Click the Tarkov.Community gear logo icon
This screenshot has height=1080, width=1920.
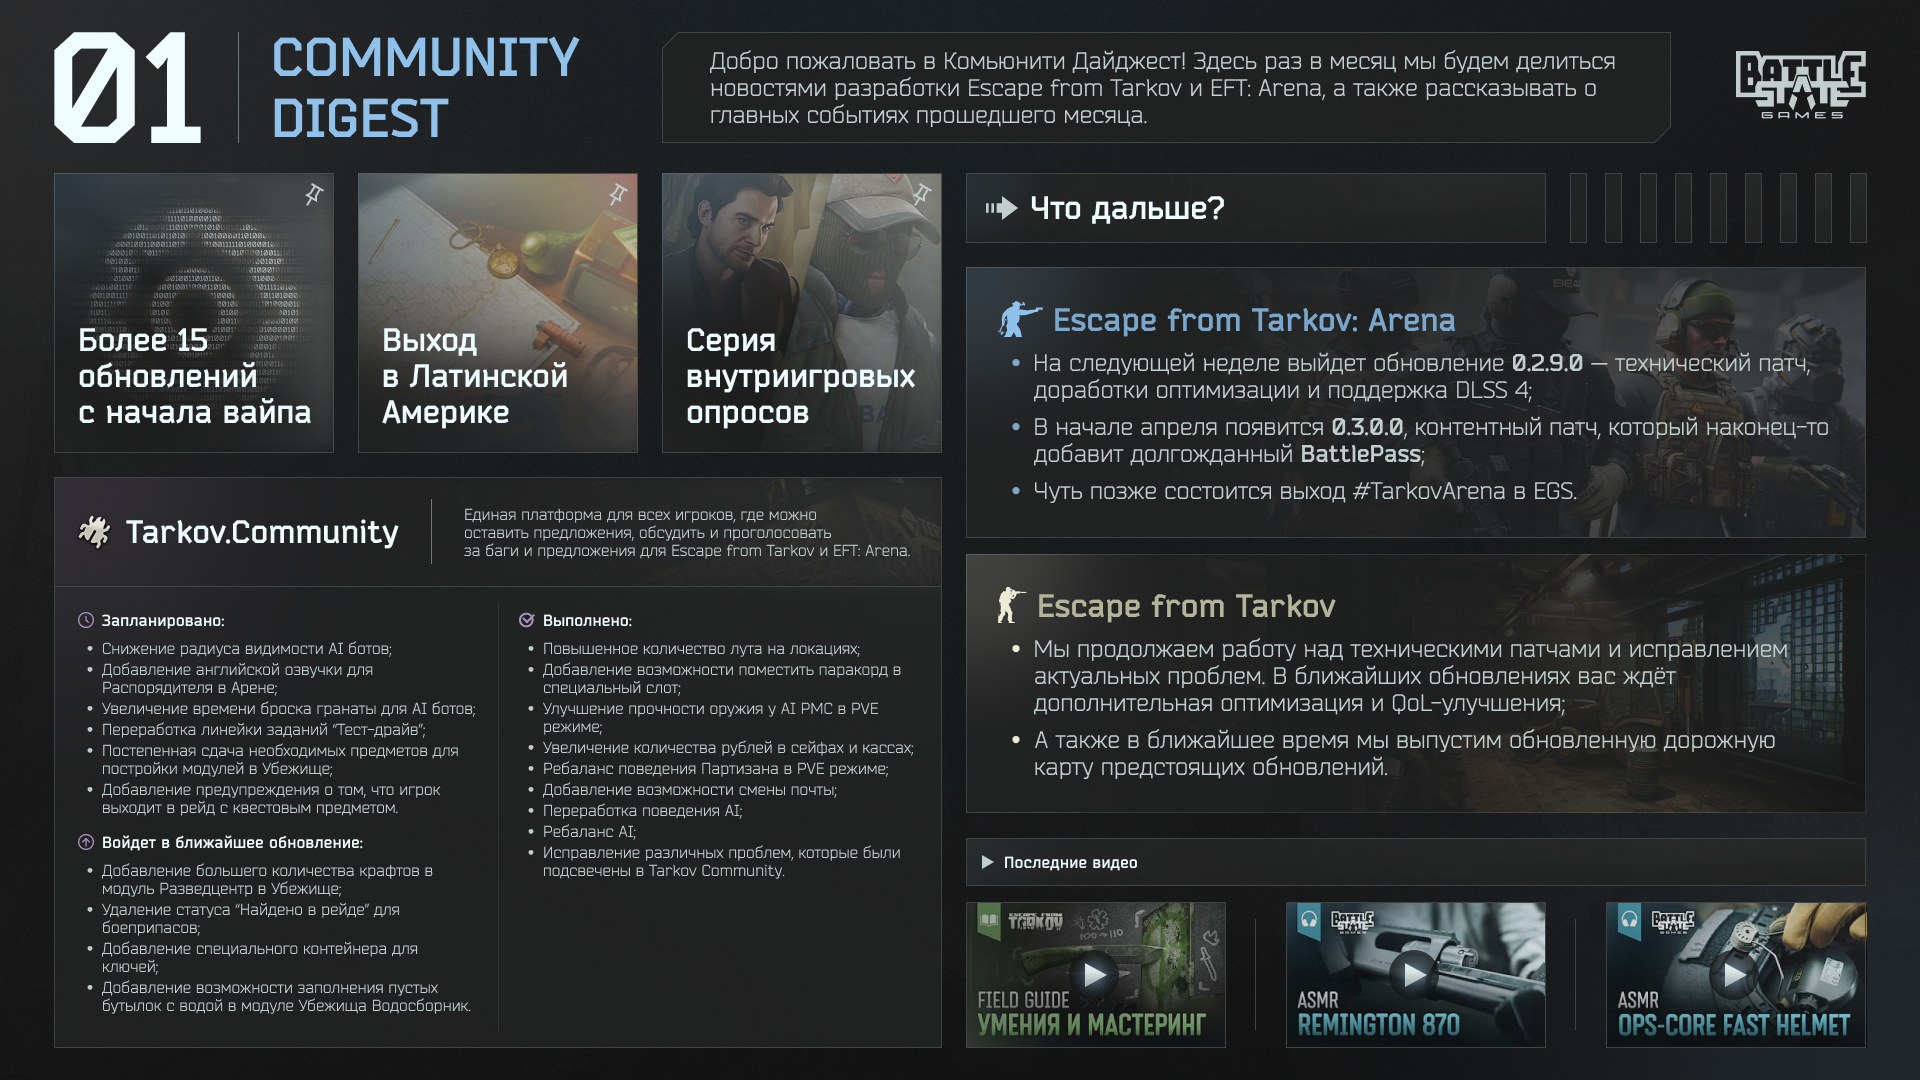point(94,532)
